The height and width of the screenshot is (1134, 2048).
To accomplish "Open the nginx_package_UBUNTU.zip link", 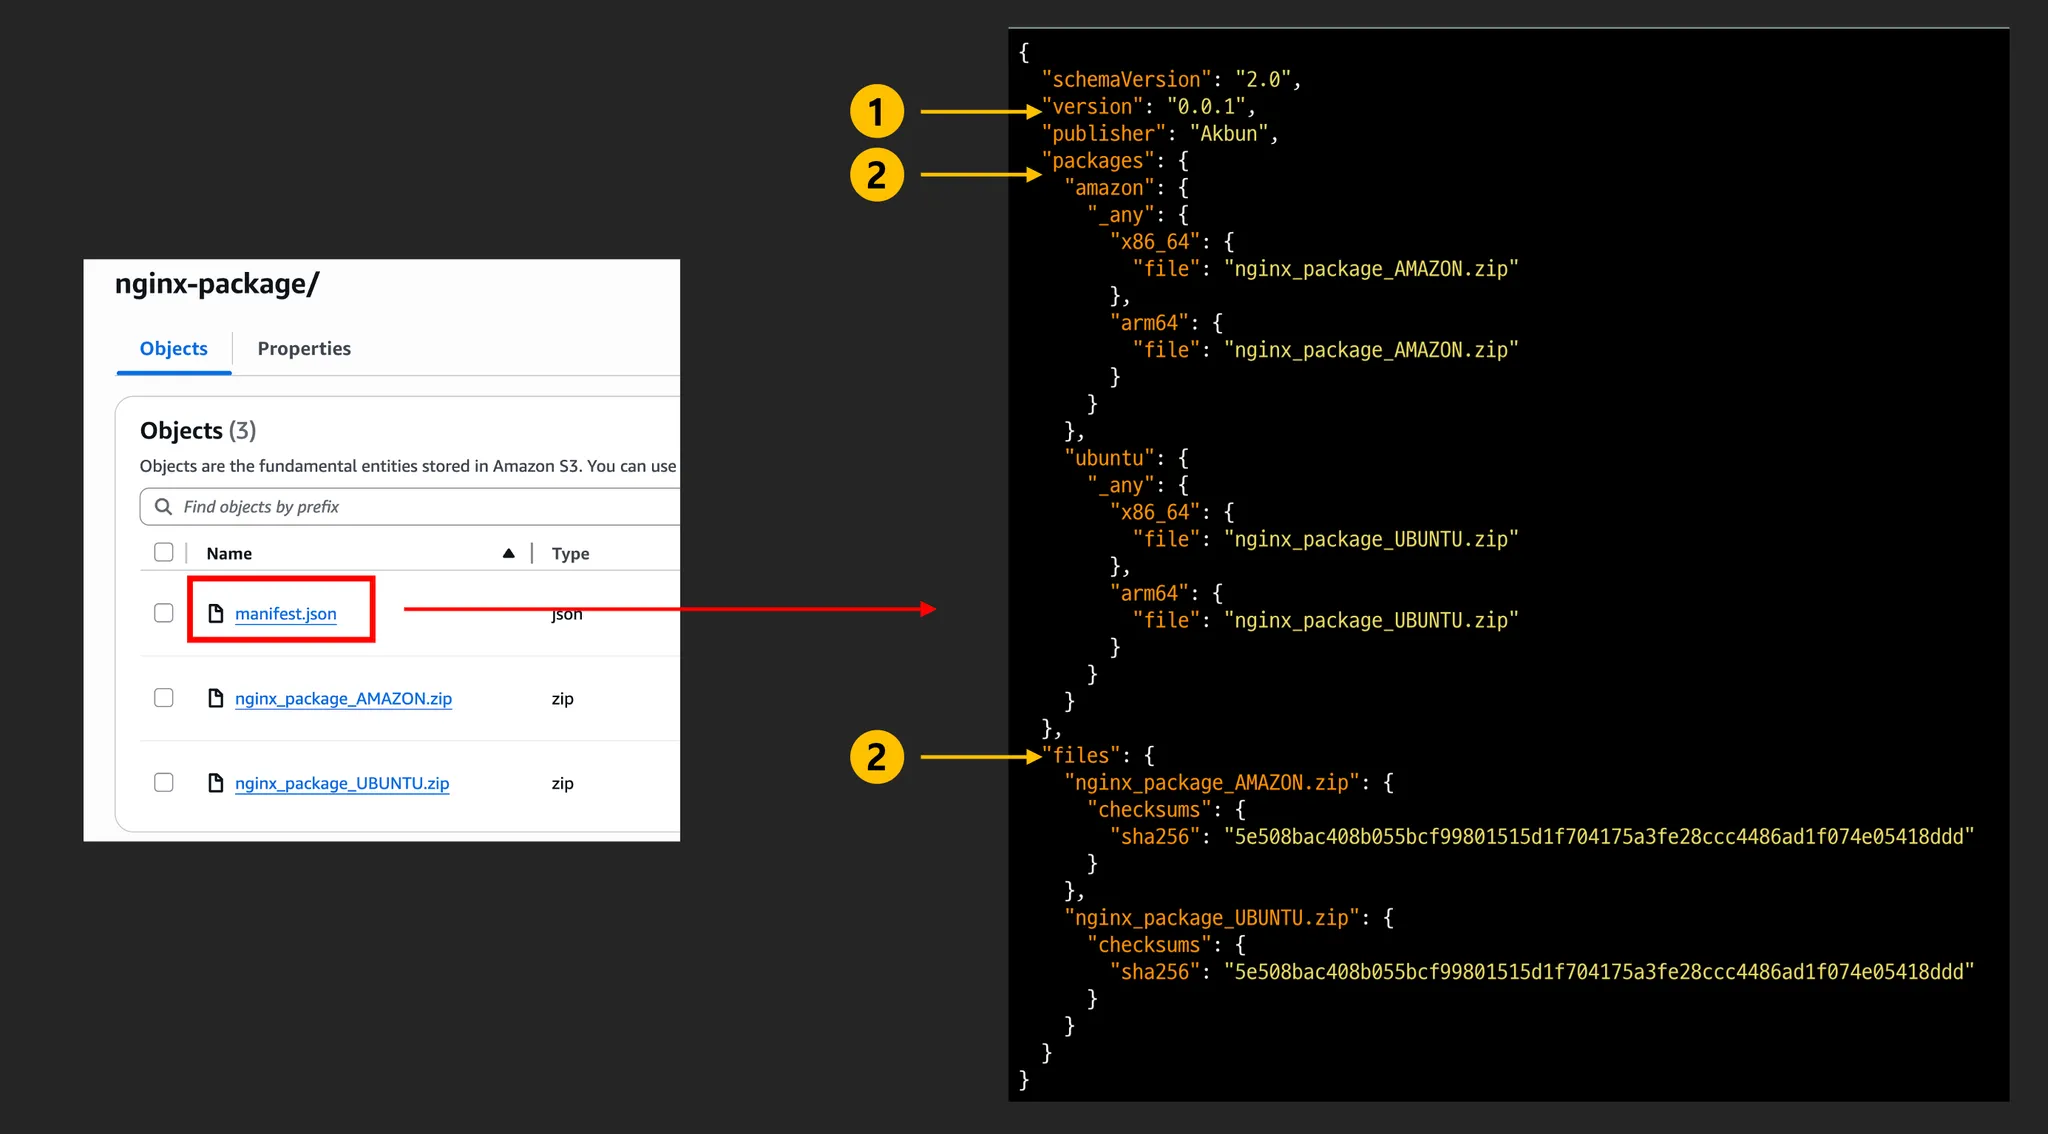I will [342, 784].
